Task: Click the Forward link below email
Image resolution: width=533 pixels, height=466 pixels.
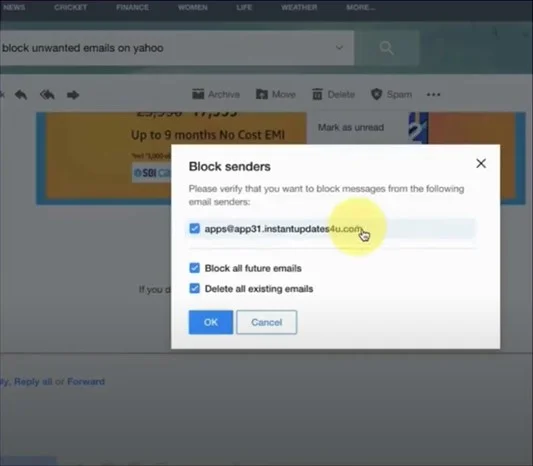Action: click(86, 381)
